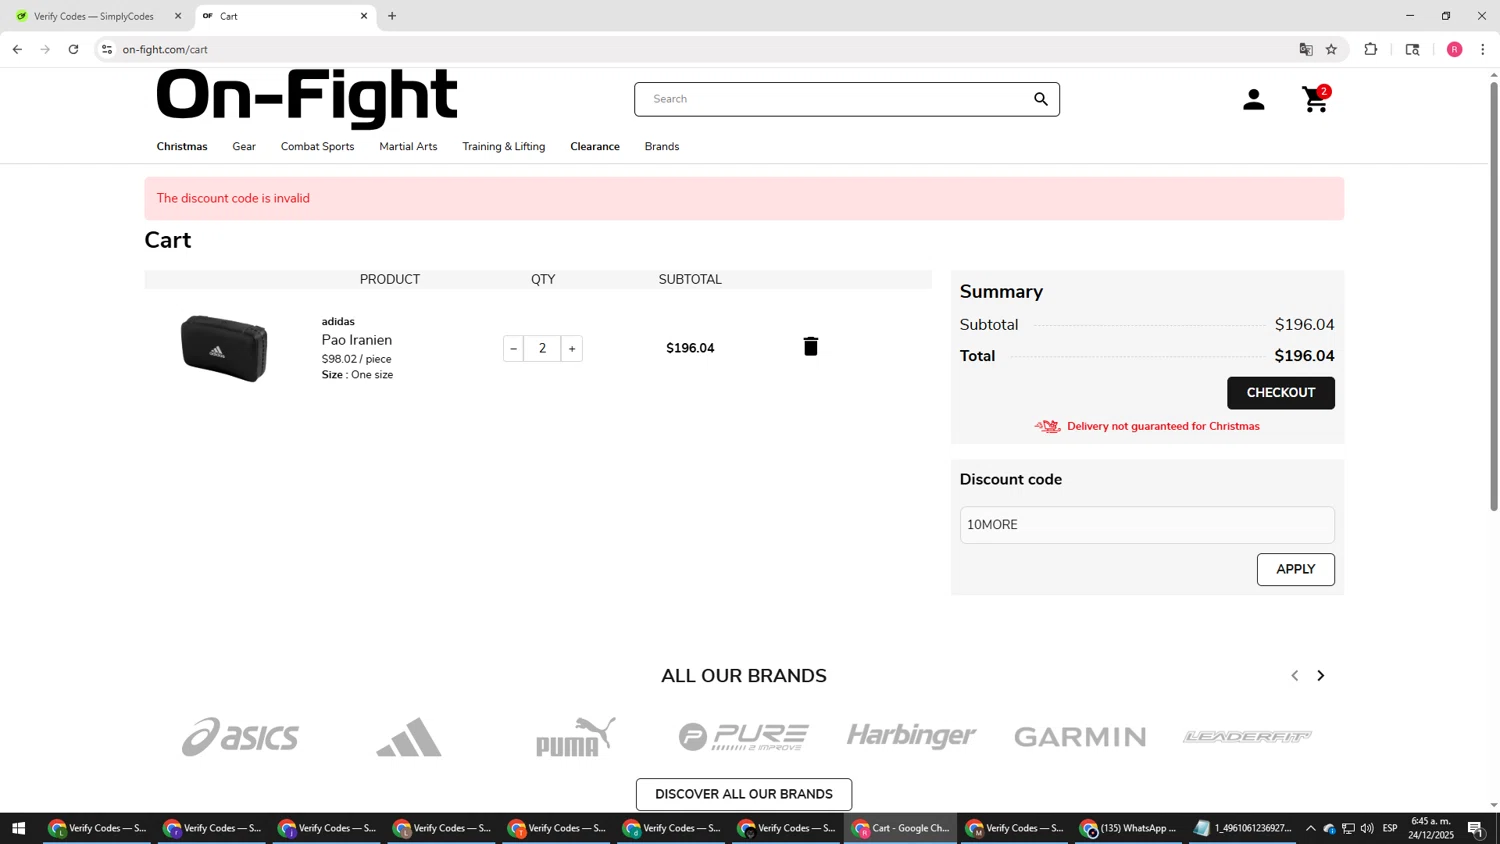1500x844 pixels.
Task: Open the Christmas menu
Action: [182, 146]
